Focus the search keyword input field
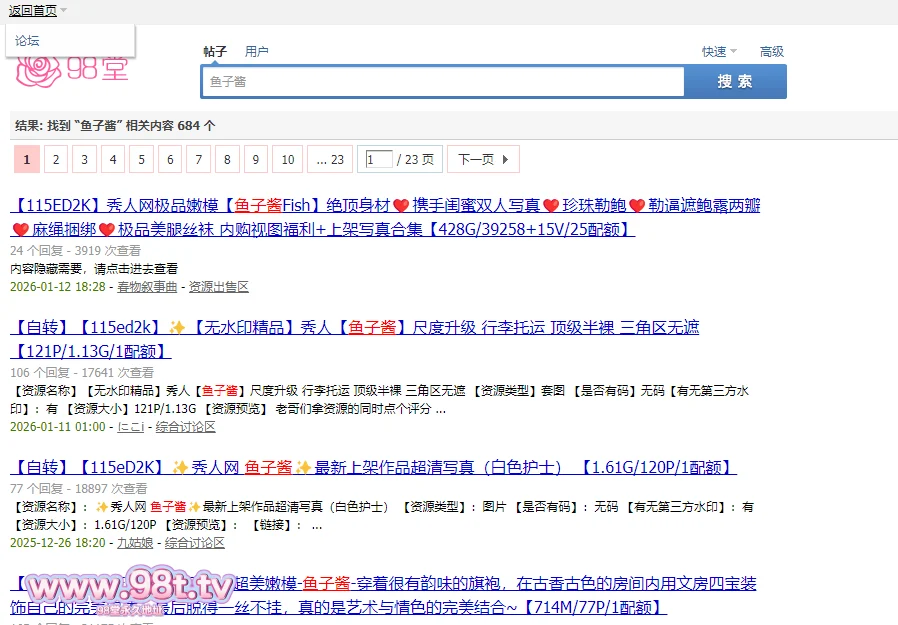Viewport: 898px width, 625px height. click(442, 82)
